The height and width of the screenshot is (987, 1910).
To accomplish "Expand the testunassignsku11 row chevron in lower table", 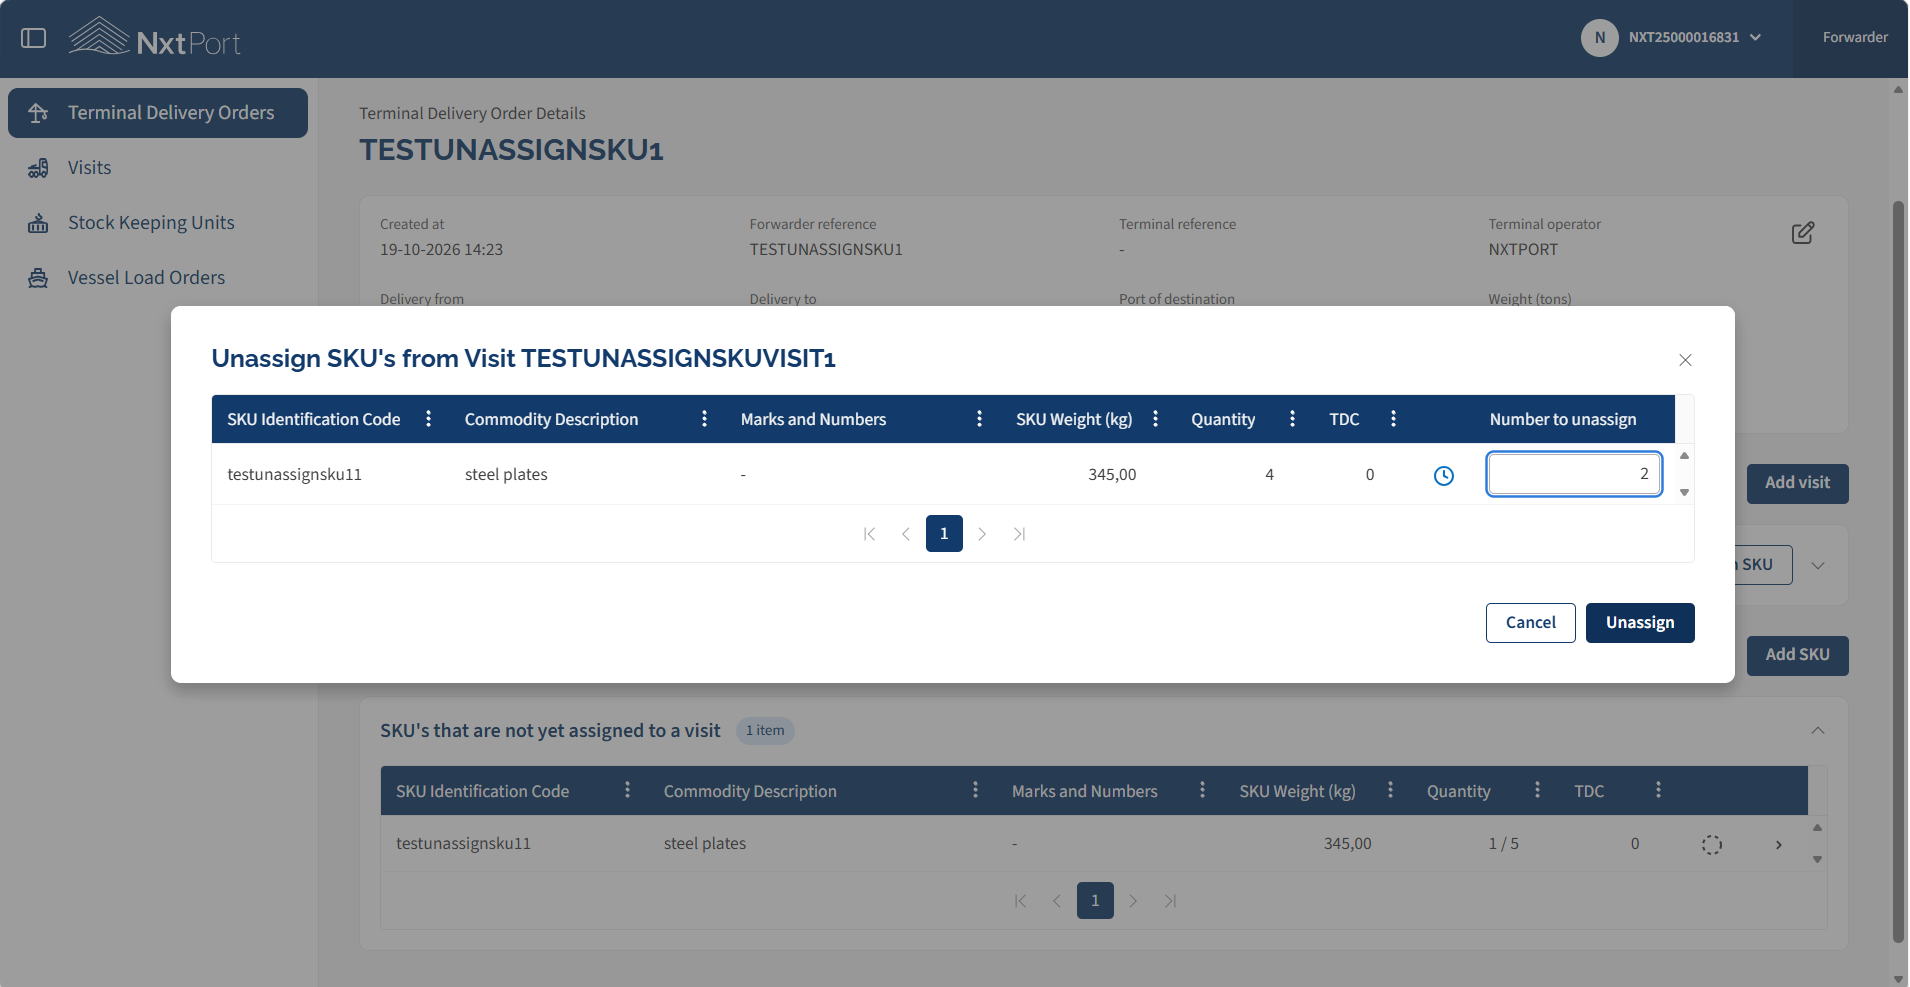I will click(x=1778, y=845).
